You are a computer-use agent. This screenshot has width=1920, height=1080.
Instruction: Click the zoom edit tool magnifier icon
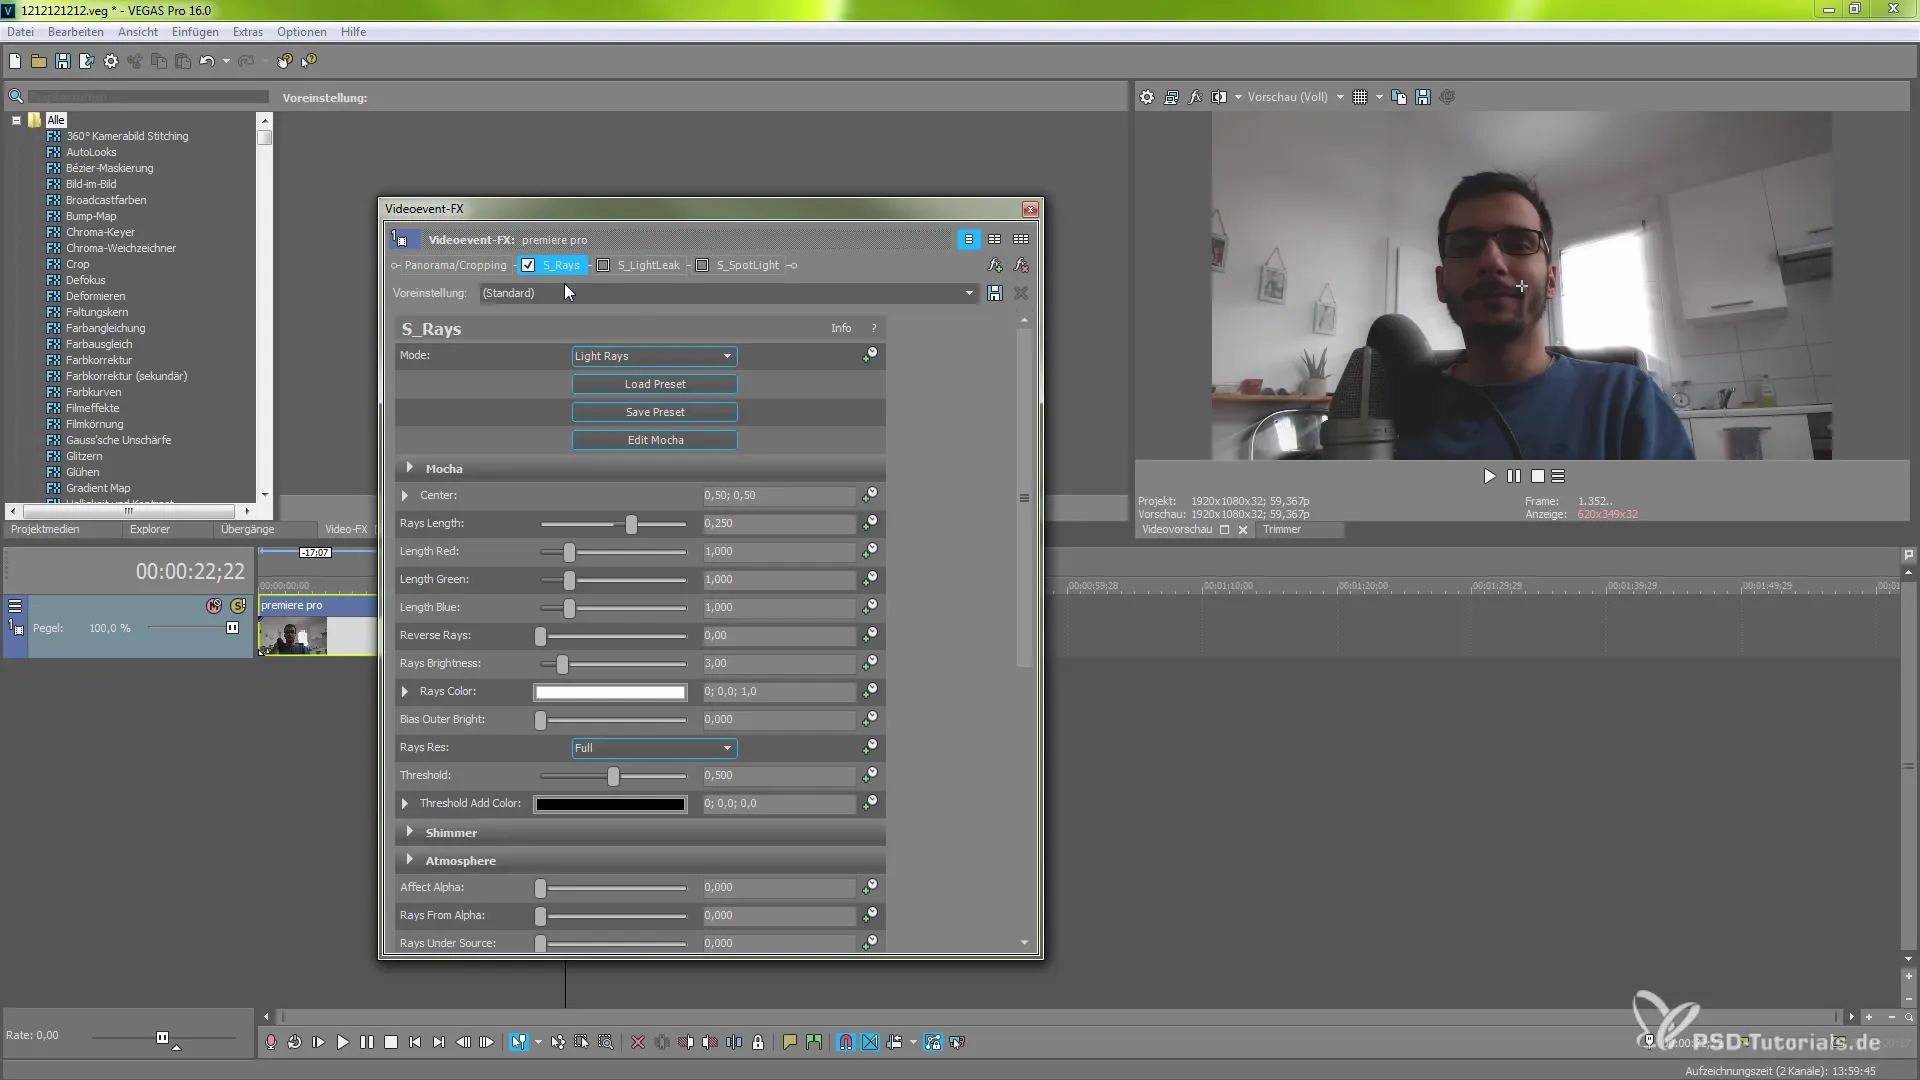pos(606,1042)
